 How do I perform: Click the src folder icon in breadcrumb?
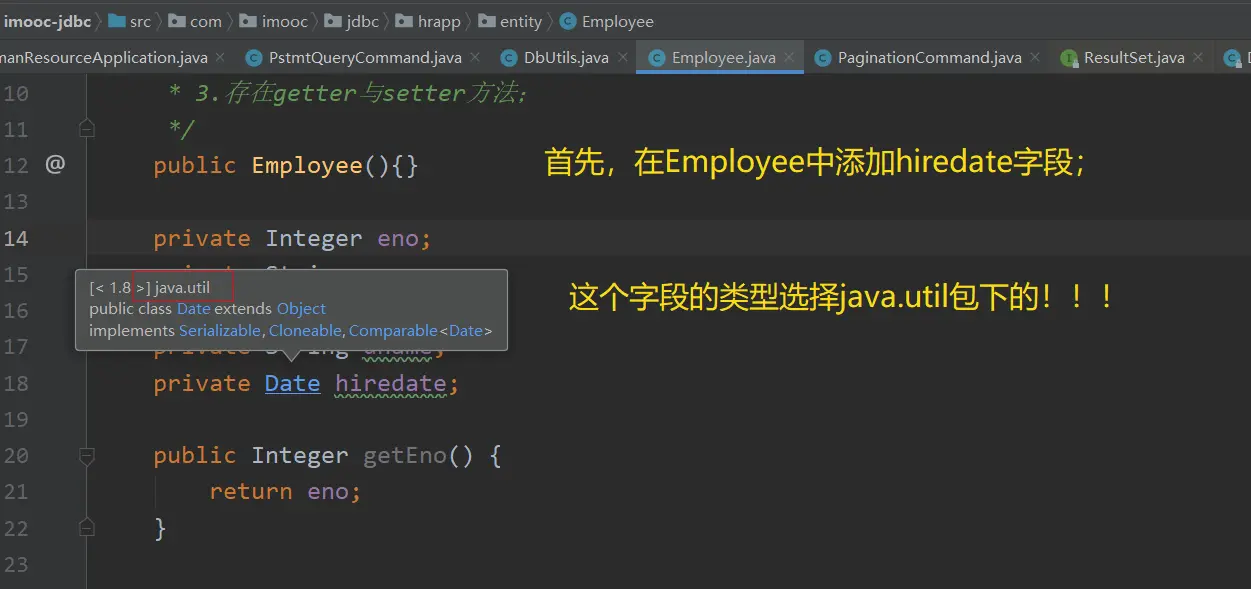coord(116,20)
